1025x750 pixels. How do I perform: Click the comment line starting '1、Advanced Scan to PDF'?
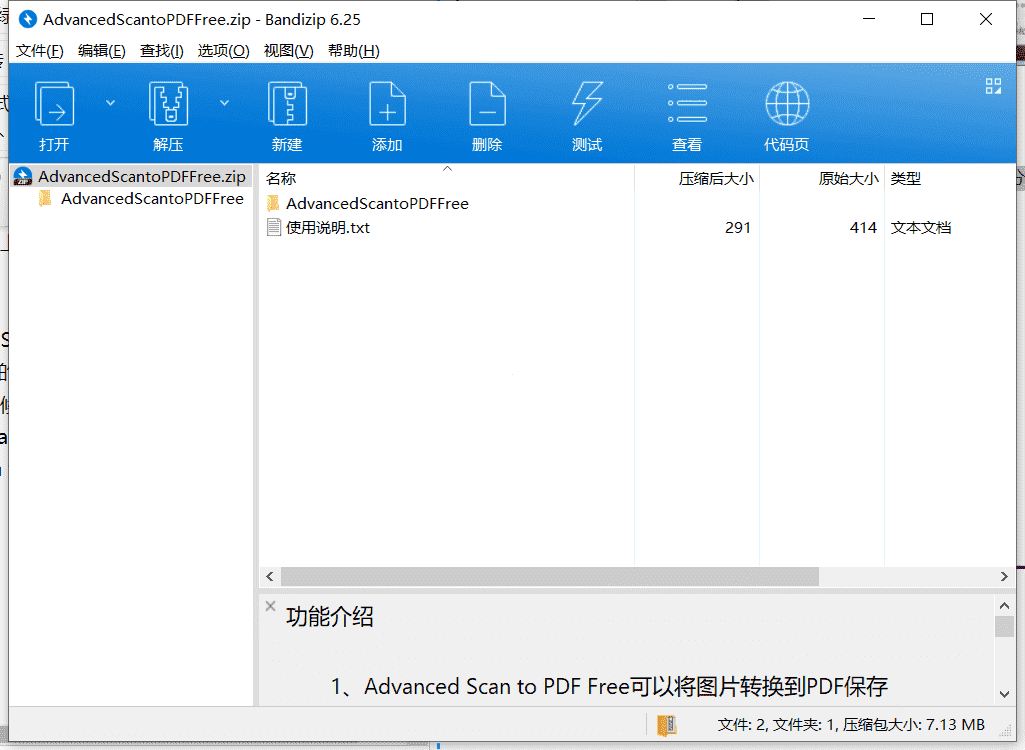(x=609, y=687)
